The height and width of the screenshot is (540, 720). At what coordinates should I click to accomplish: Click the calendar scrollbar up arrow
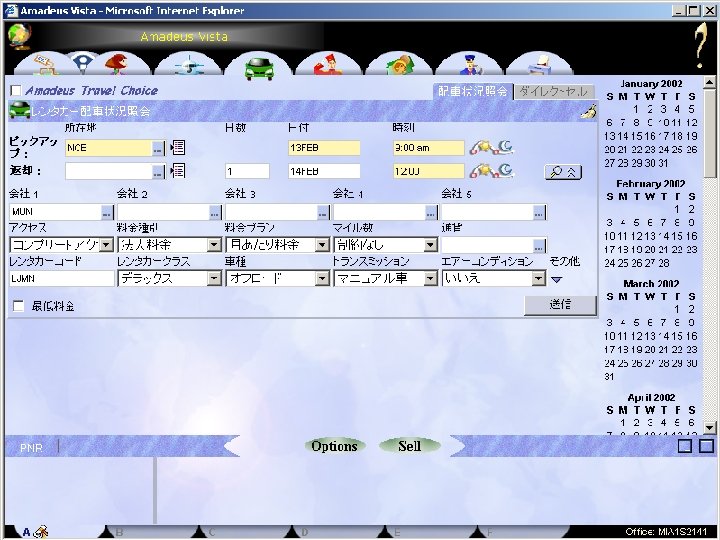click(709, 83)
